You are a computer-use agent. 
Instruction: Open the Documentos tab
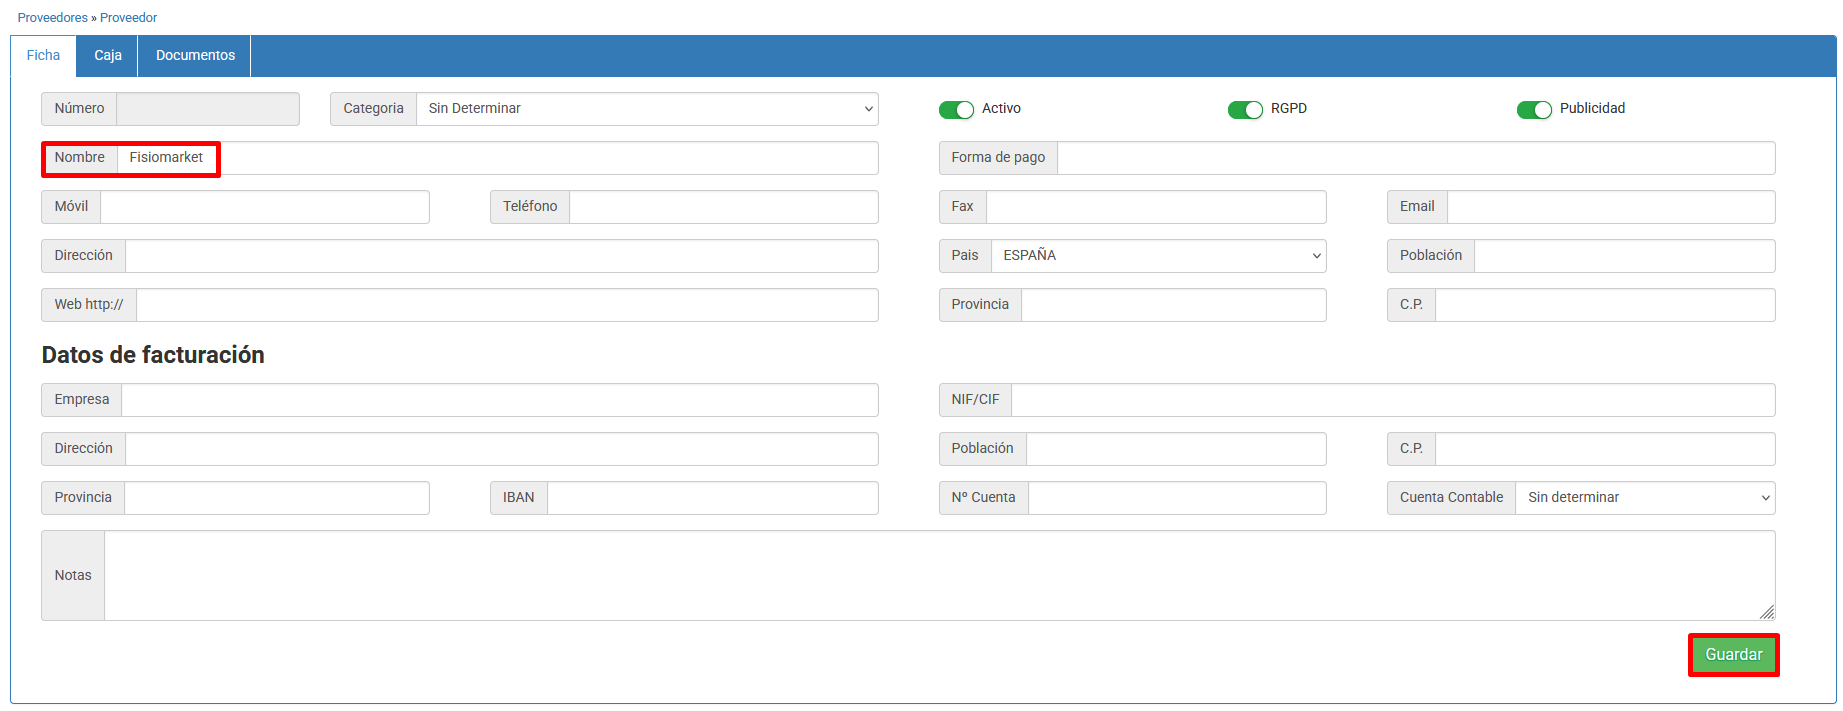[x=195, y=56]
